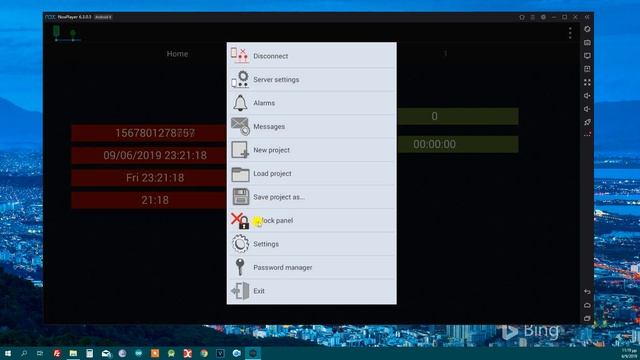Click the Save project floppy disk icon
Viewport: 640px width, 360px height.
coord(240,197)
